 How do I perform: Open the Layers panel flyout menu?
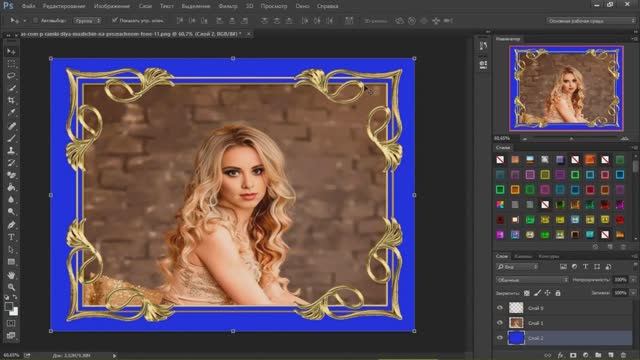tap(635, 256)
